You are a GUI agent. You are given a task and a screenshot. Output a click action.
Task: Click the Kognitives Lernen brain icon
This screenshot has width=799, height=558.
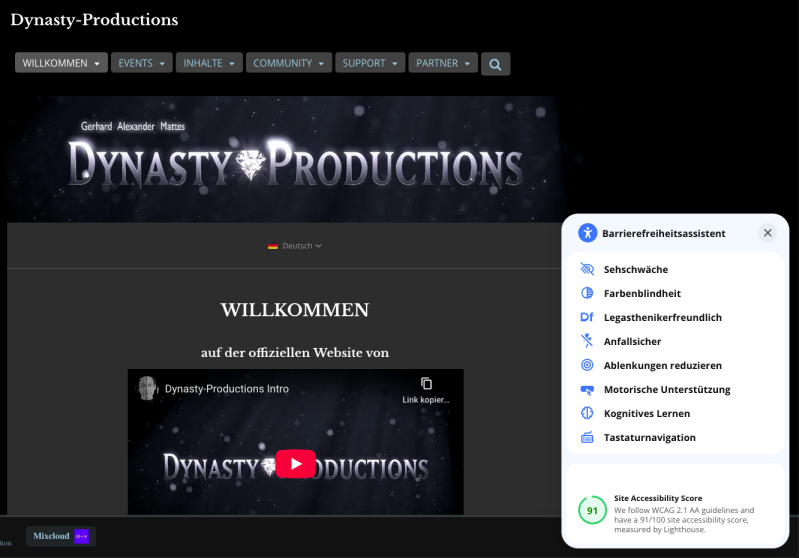(587, 413)
